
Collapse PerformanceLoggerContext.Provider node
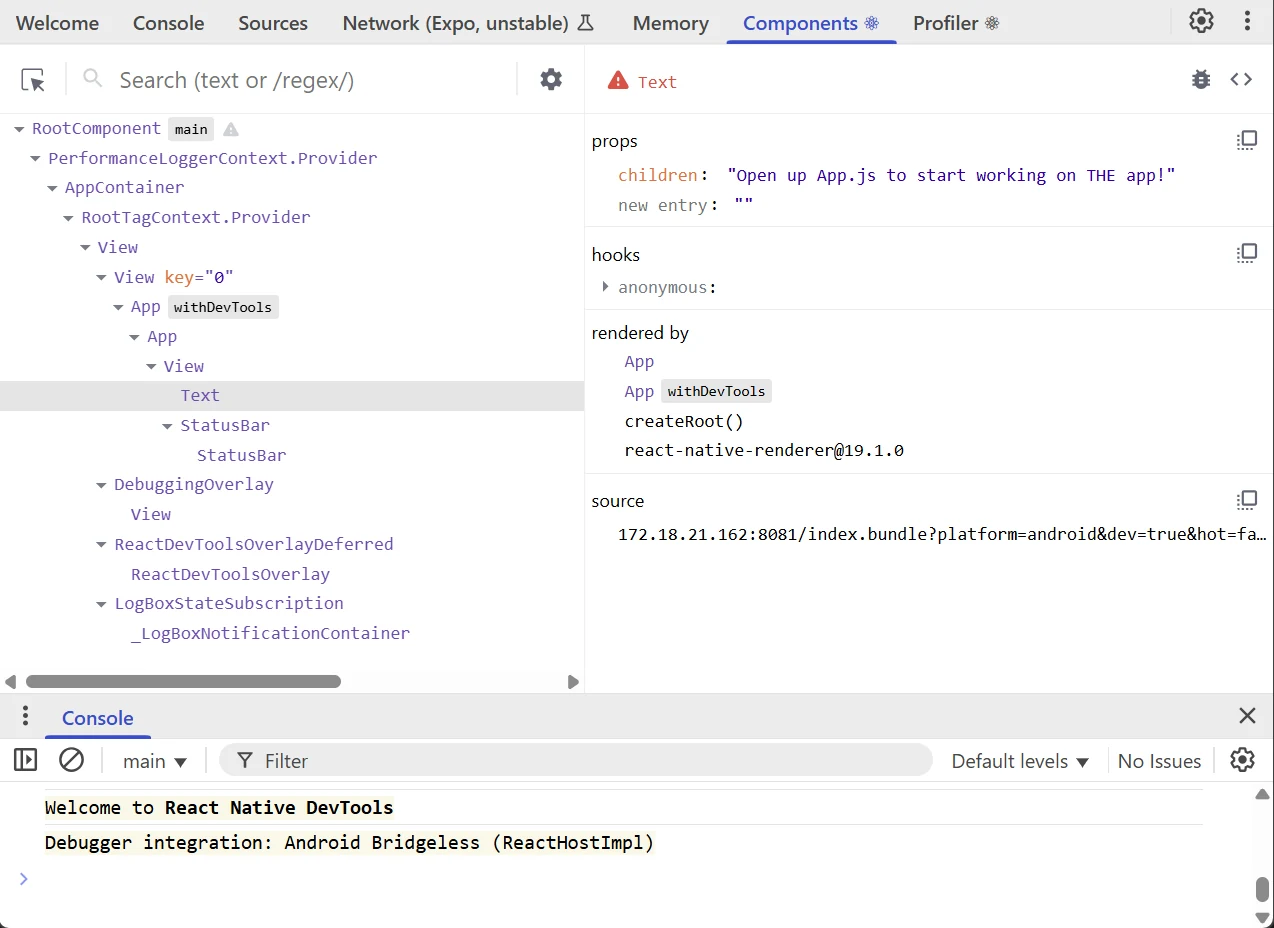tap(35, 158)
